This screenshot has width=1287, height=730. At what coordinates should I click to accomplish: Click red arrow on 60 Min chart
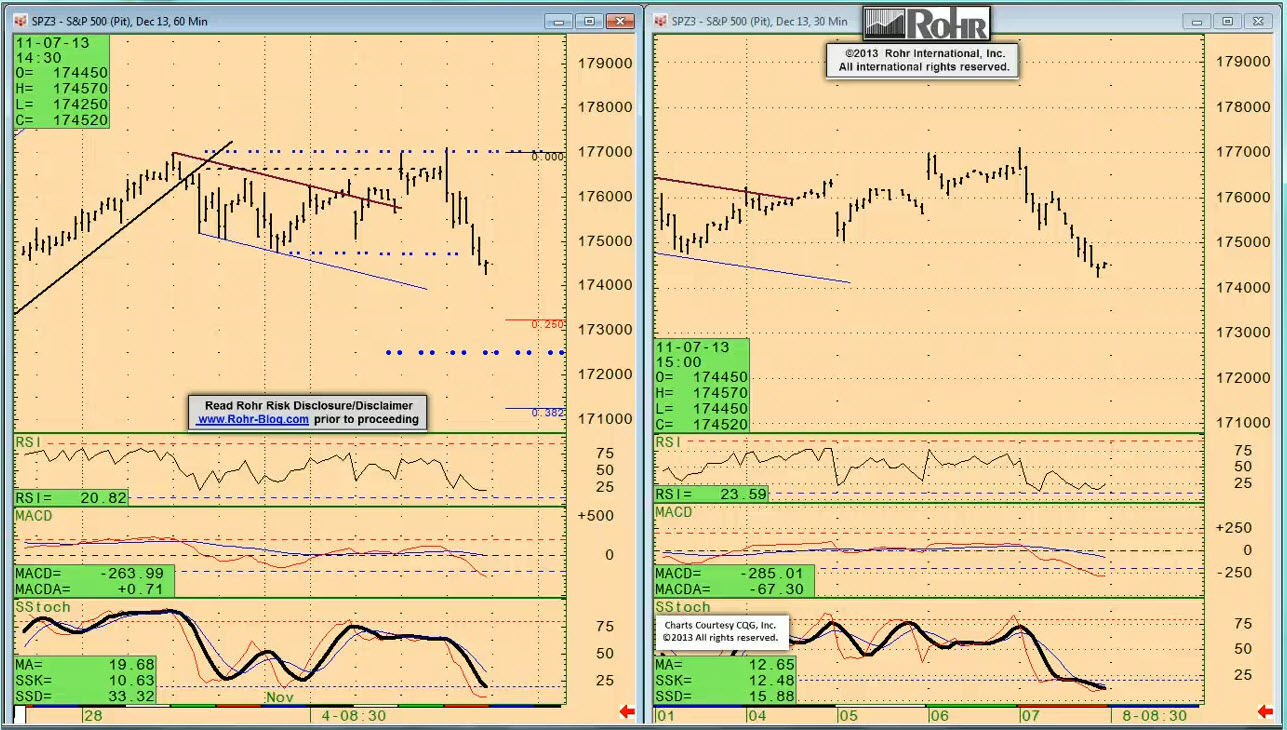pyautogui.click(x=627, y=712)
